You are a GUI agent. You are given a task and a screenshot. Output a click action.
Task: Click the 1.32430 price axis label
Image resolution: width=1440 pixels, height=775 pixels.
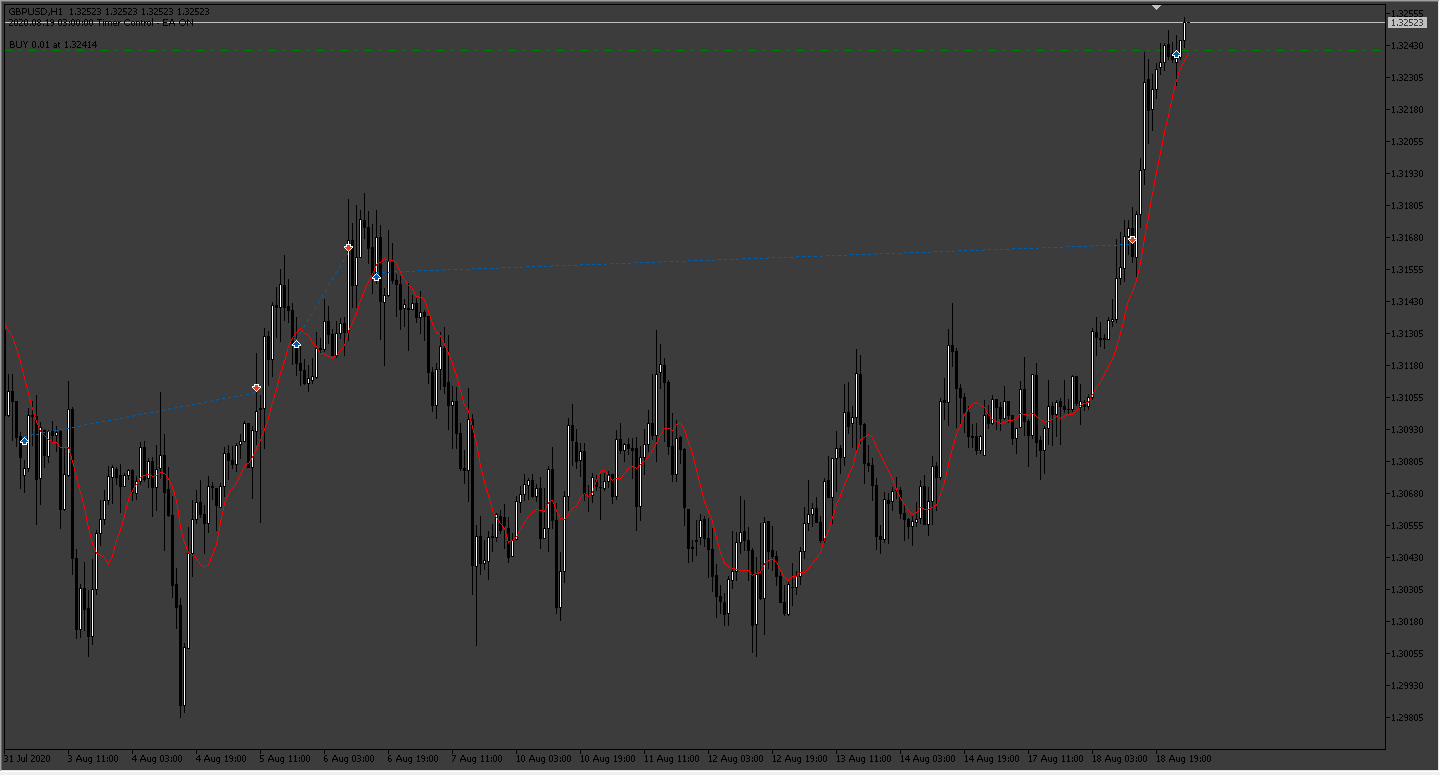(x=1407, y=45)
